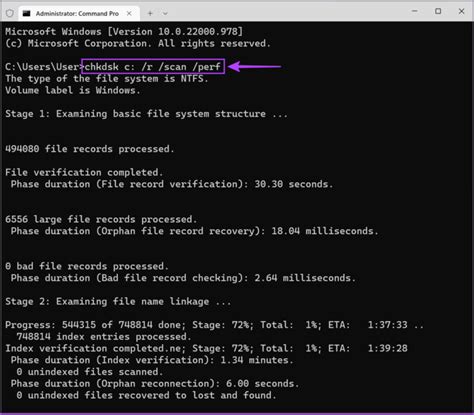Click '6556 large file records processed.' line
This screenshot has width=474, height=415.
point(101,219)
